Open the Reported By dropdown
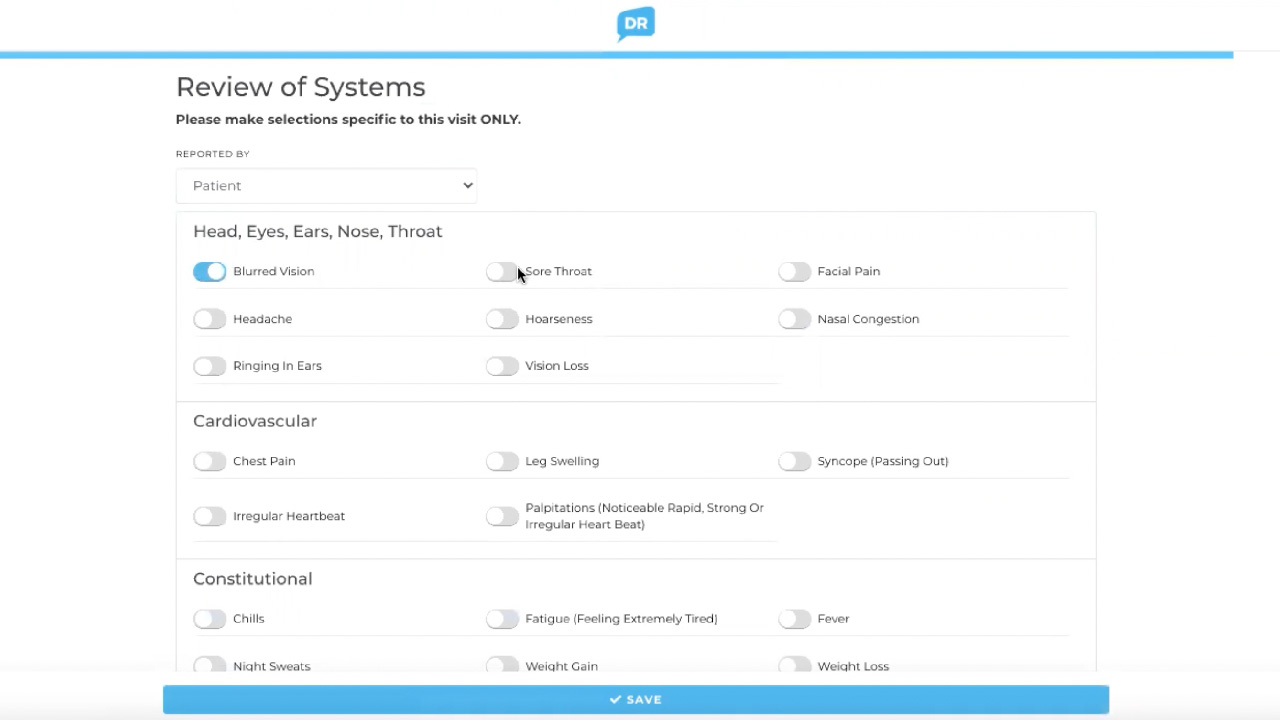This screenshot has width=1280, height=720. pyautogui.click(x=326, y=186)
